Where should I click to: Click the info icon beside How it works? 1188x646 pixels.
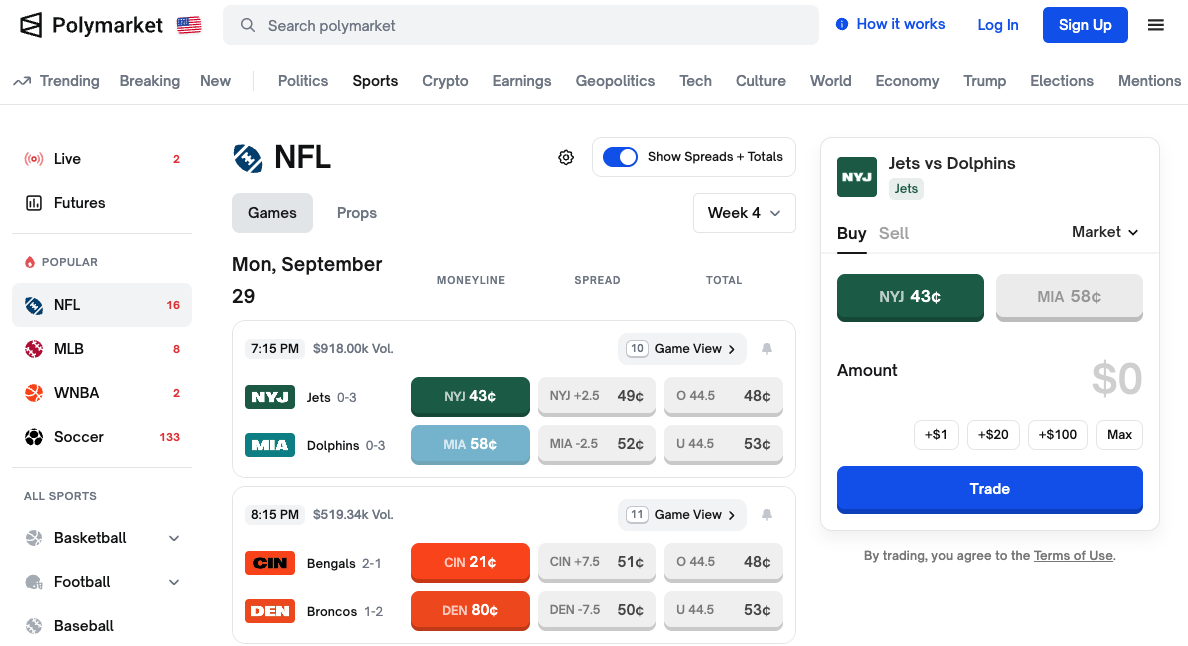[x=842, y=24]
